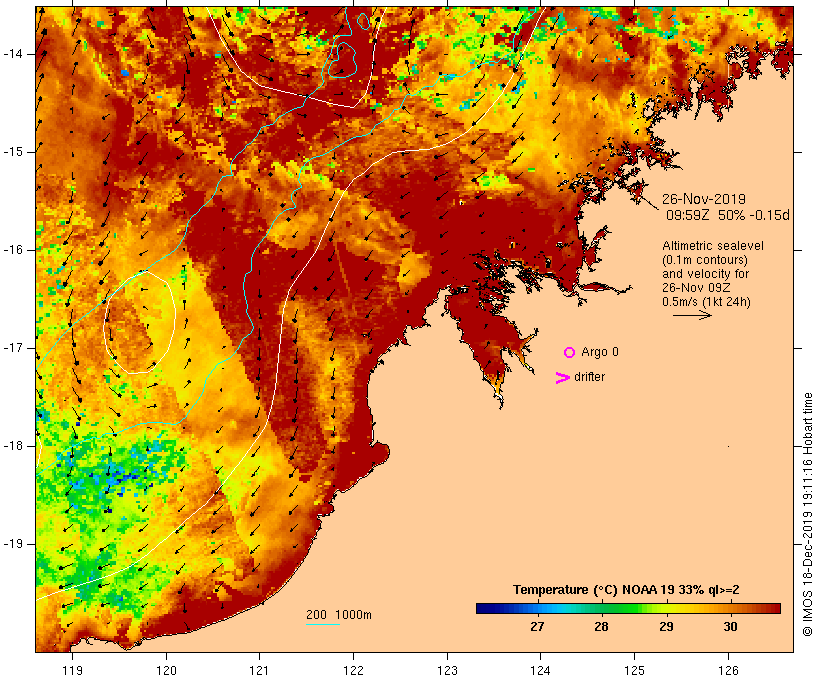Click the '124' longitude axis label
The height and width of the screenshot is (680, 820).
pos(540,671)
